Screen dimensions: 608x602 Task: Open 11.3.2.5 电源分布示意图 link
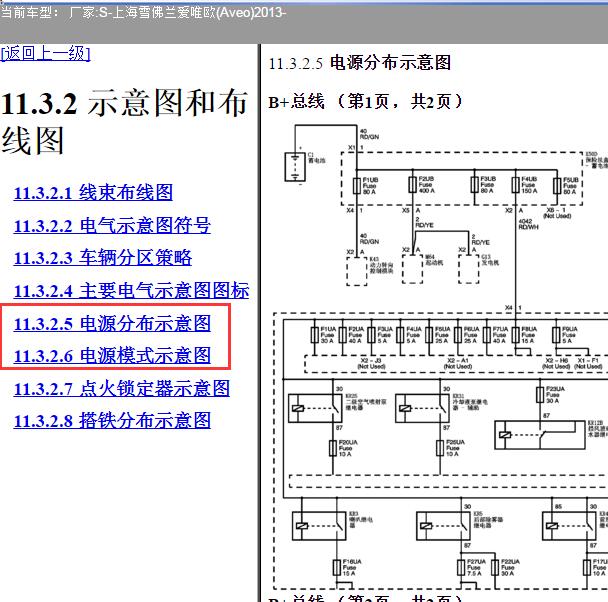click(x=112, y=323)
